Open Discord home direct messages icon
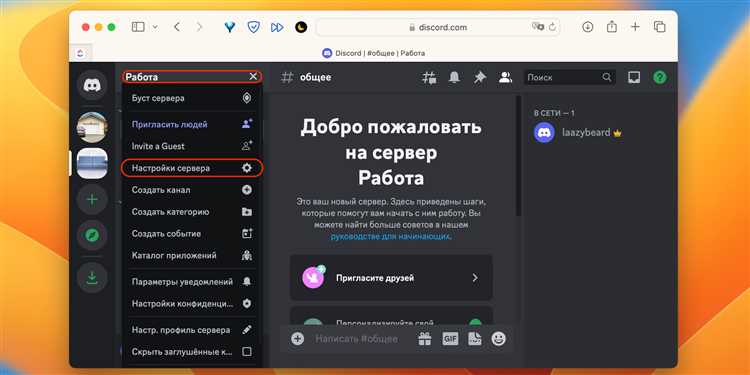The image size is (750, 375). point(92,85)
